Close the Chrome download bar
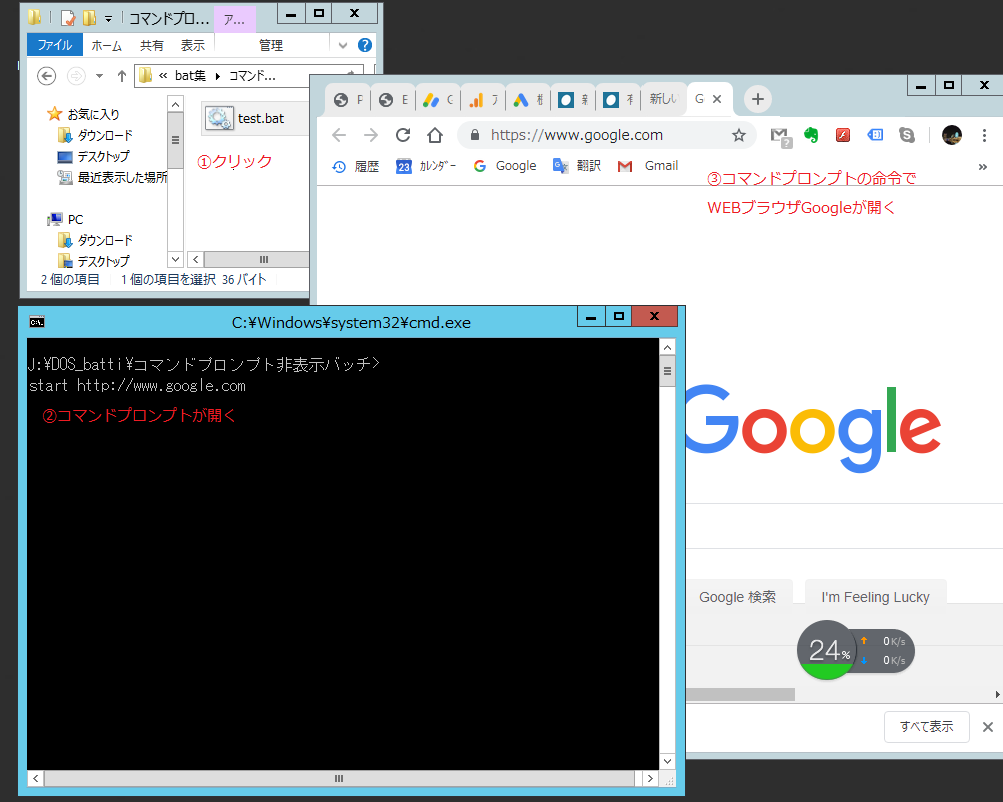The image size is (1003, 802). [x=988, y=727]
